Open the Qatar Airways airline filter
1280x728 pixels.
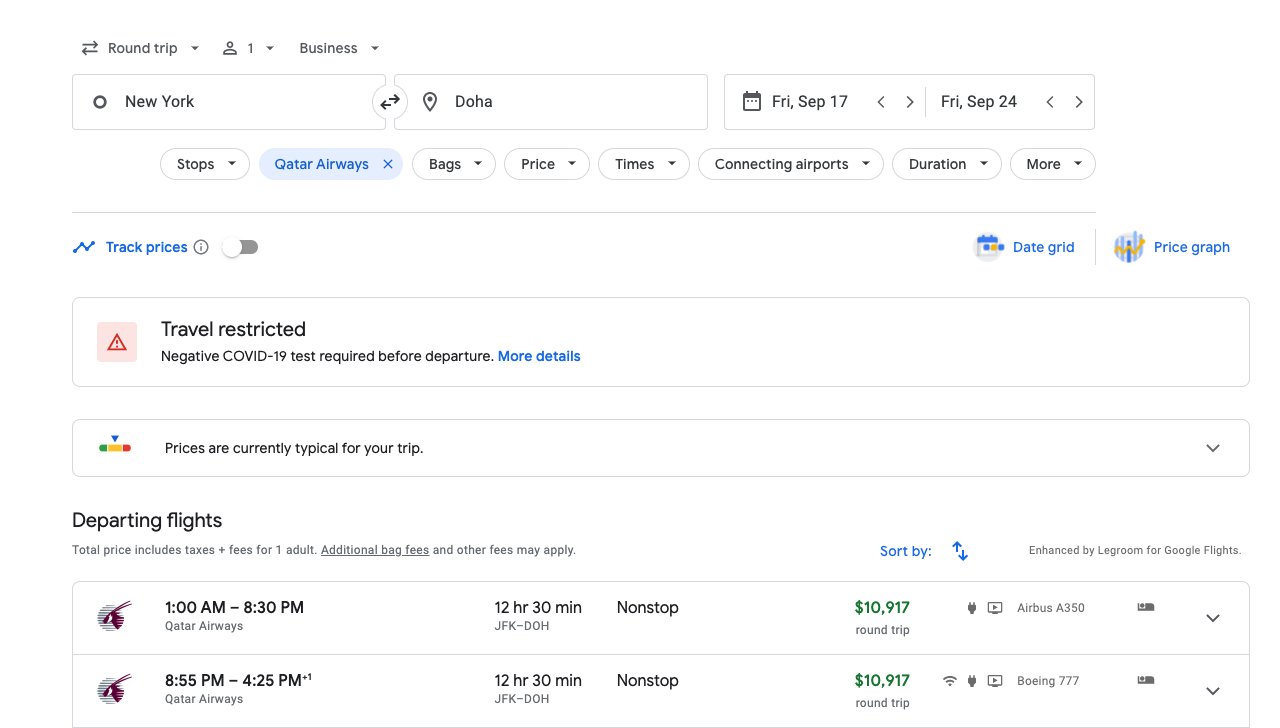[321, 164]
